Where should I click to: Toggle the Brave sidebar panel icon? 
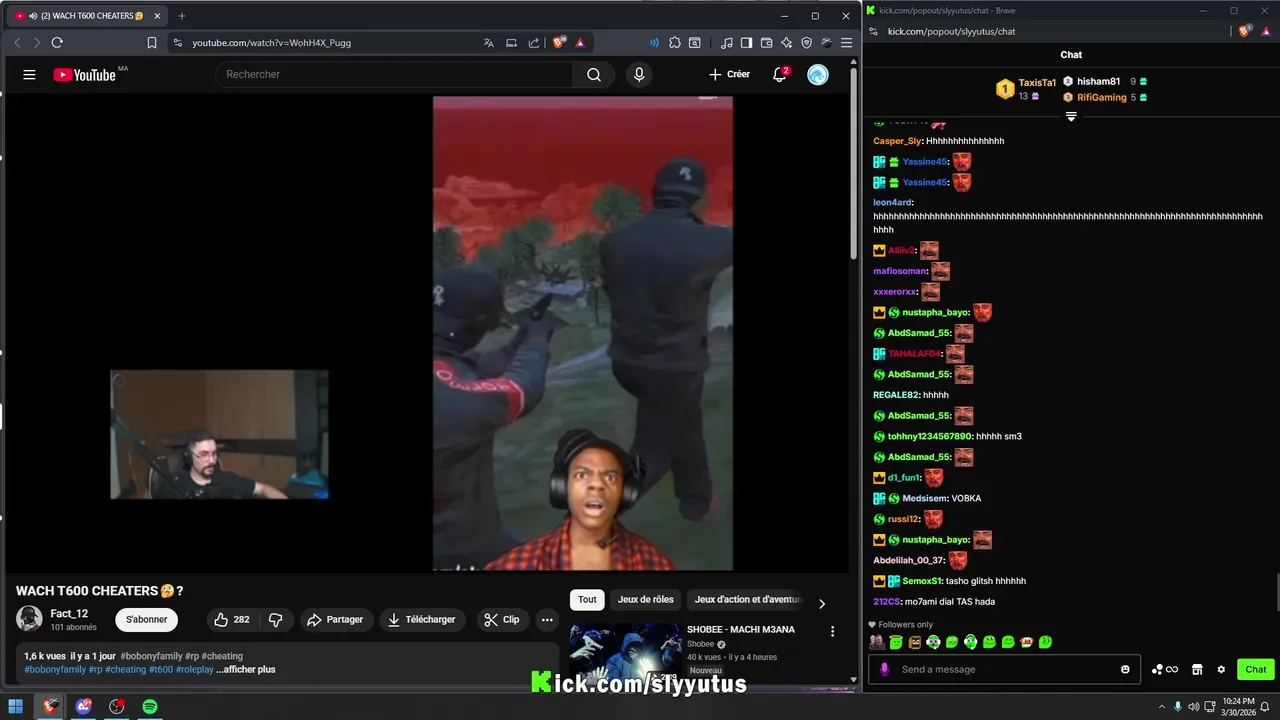(746, 43)
